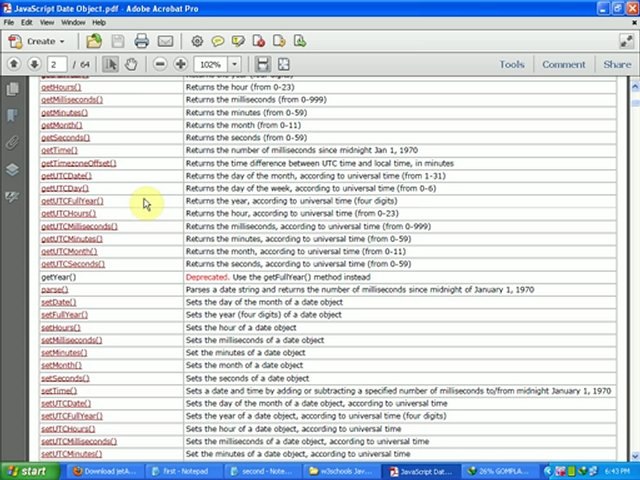The width and height of the screenshot is (640, 480).
Task: Follow the getHours() link
Action: click(x=61, y=87)
